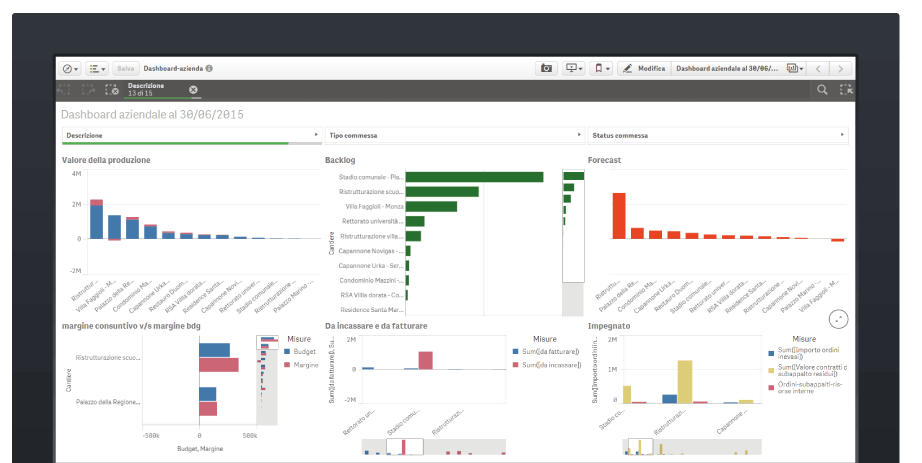Click Condominio Mazzini backlog label

[x=372, y=280]
